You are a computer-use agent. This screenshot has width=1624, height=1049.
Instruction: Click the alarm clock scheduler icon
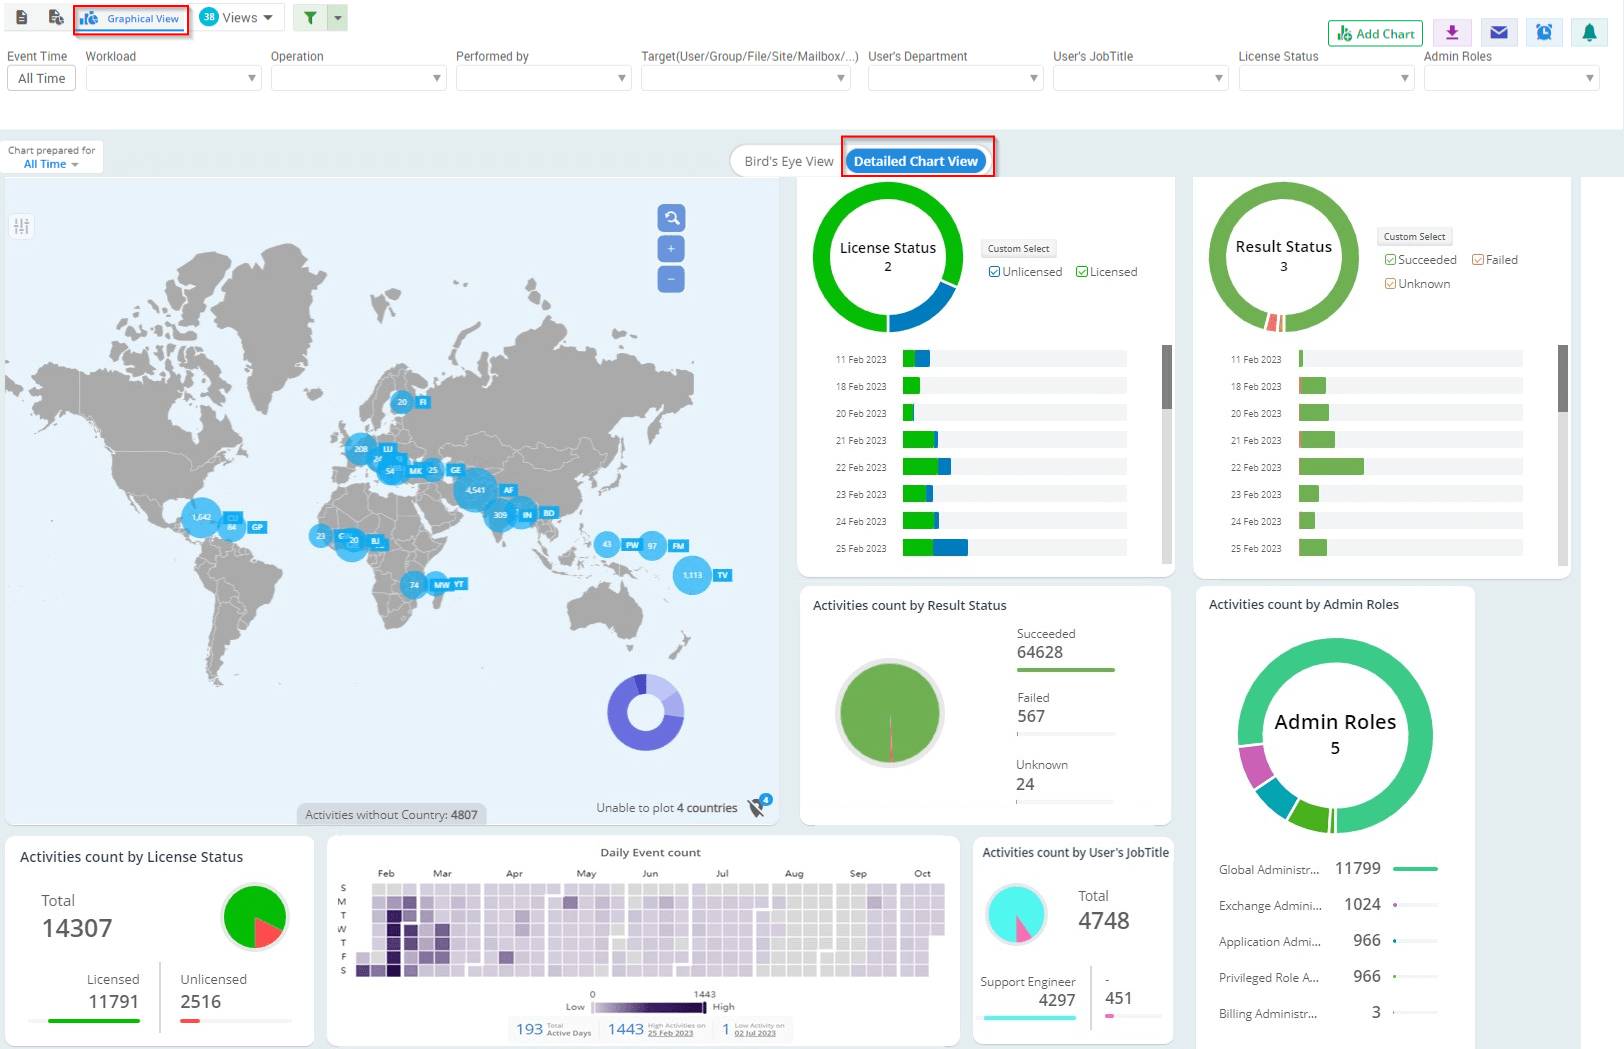tap(1544, 32)
